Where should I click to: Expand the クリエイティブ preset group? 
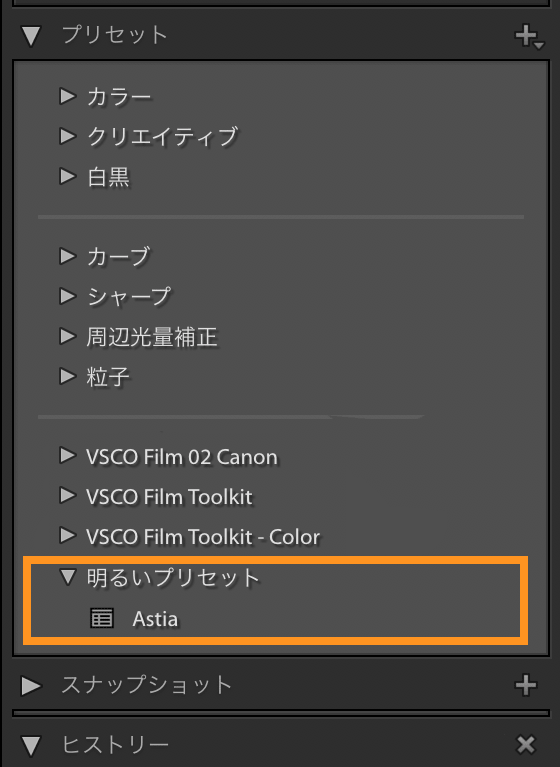[x=67, y=136]
